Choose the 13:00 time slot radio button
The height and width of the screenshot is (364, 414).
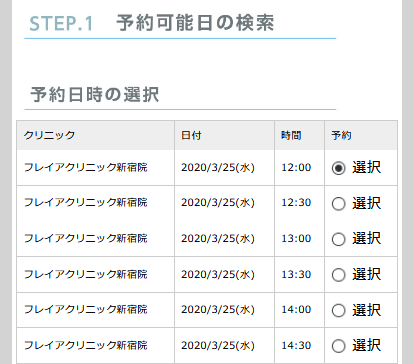click(x=338, y=239)
